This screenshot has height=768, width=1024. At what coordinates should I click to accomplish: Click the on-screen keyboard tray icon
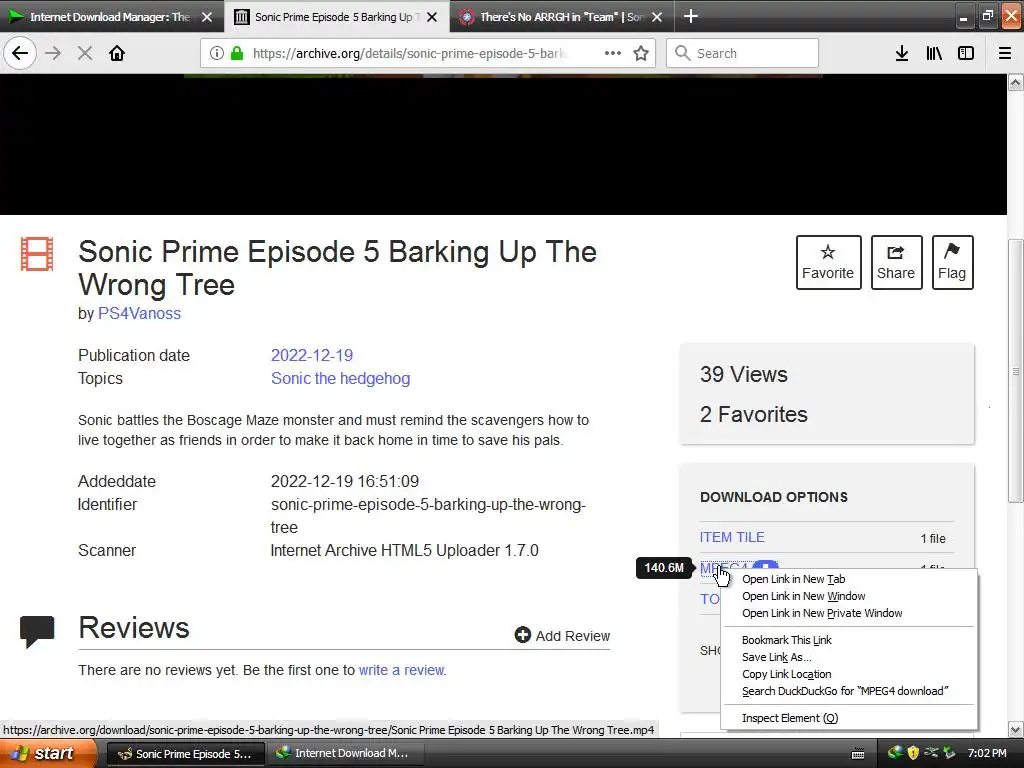[858, 754]
